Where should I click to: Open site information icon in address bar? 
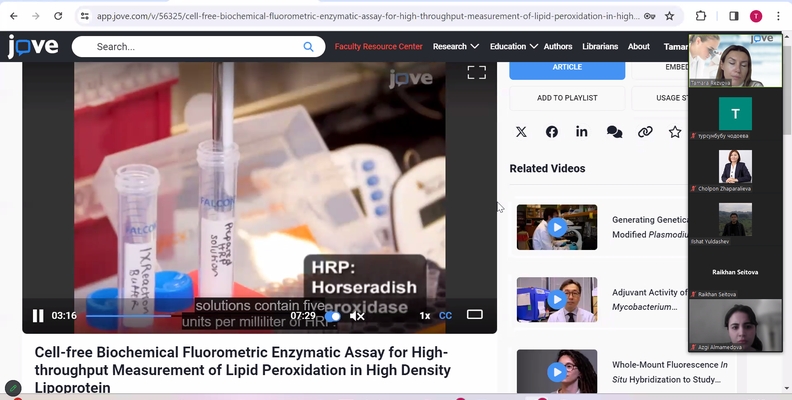click(x=84, y=16)
